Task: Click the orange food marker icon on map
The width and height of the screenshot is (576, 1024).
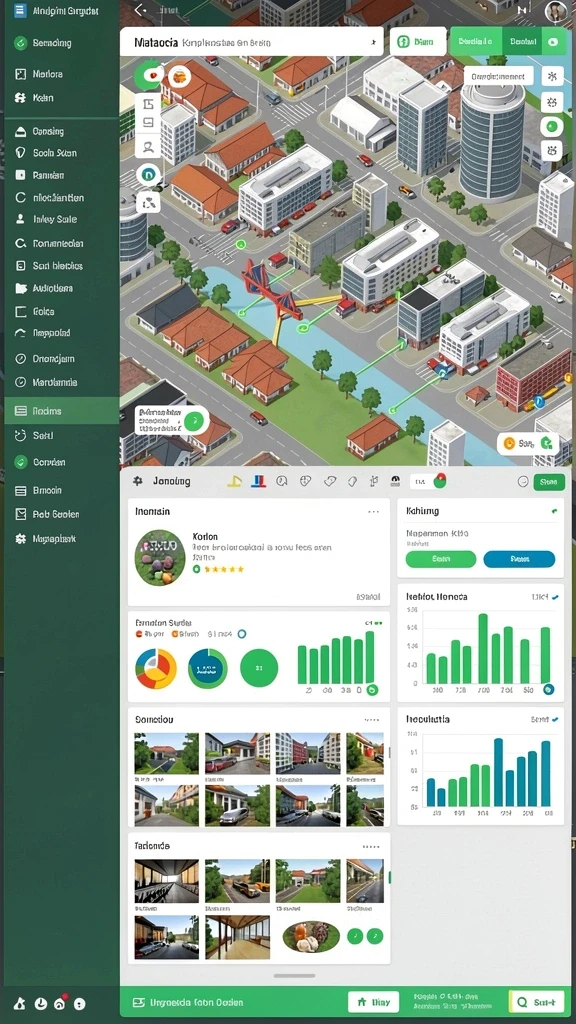Action: pos(179,76)
